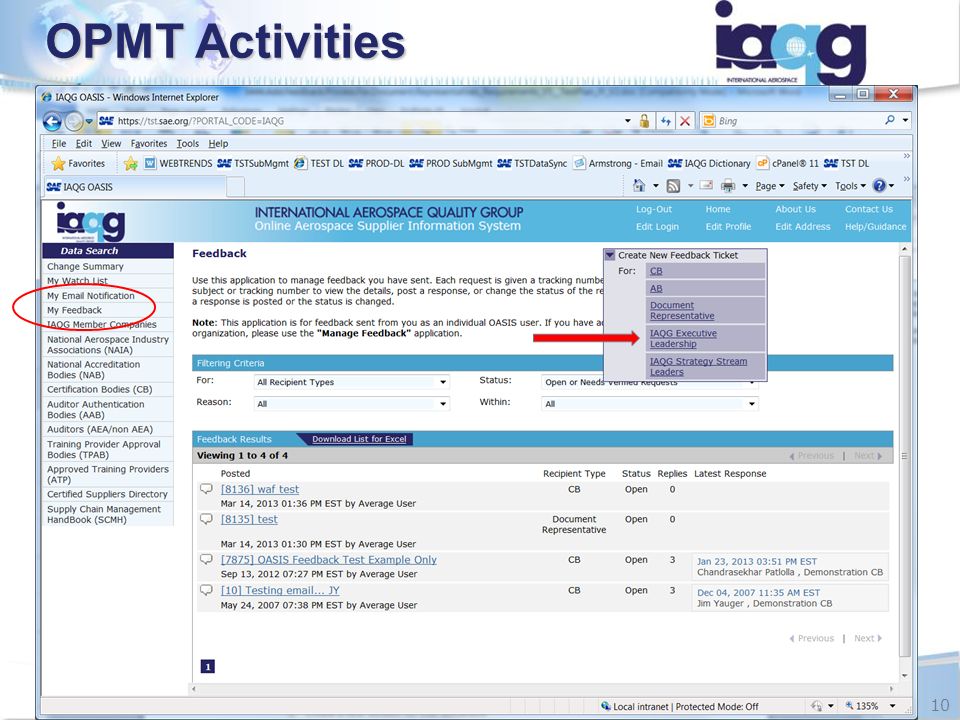Open the View menu

pos(111,143)
